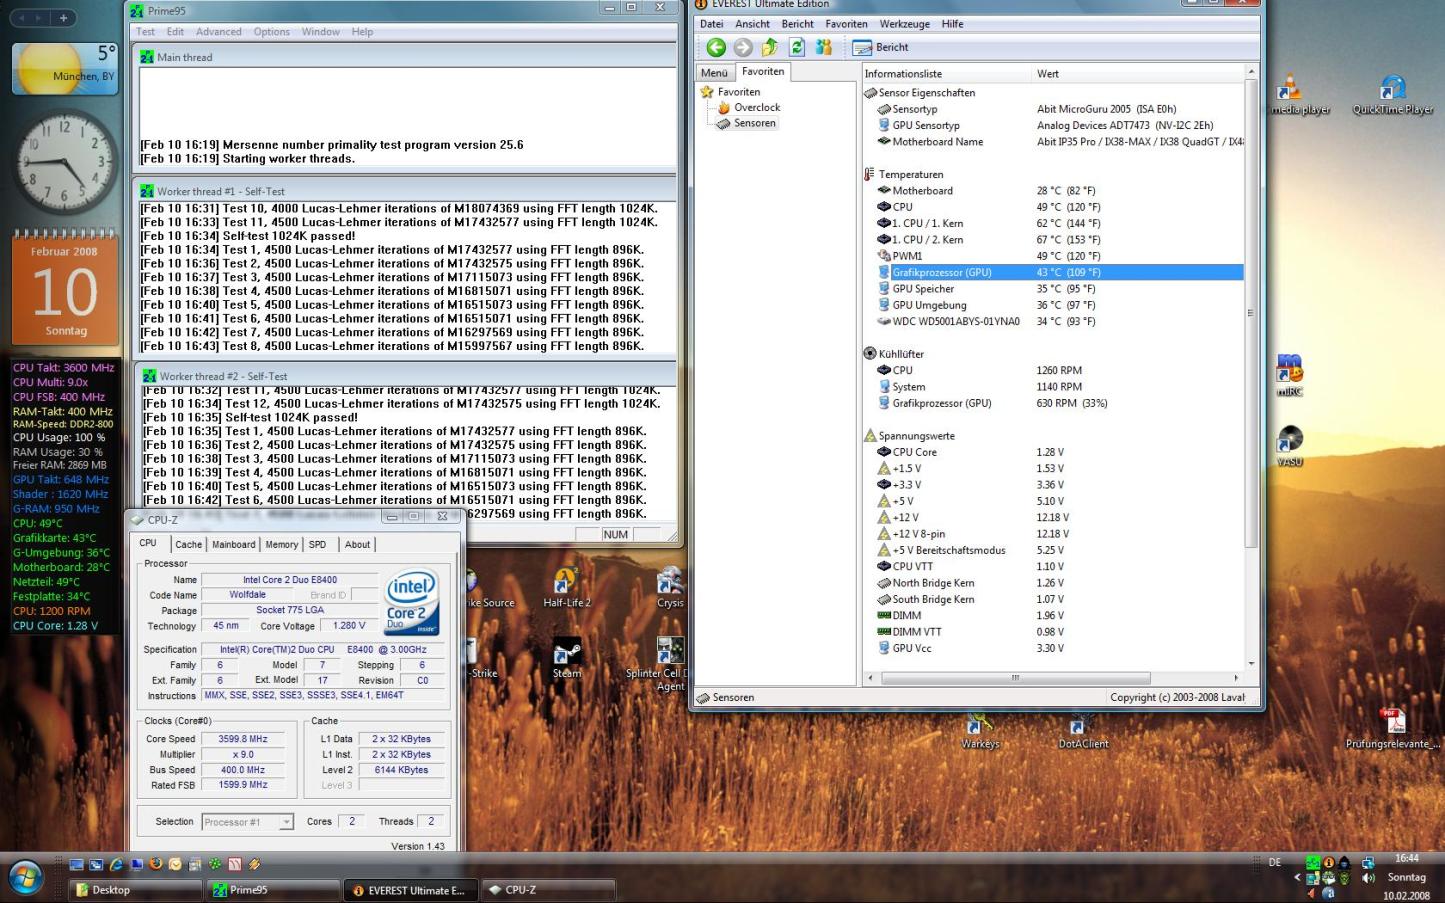Click the sidebar calendar gadget
Image resolution: width=1445 pixels, height=903 pixels.
(x=65, y=288)
